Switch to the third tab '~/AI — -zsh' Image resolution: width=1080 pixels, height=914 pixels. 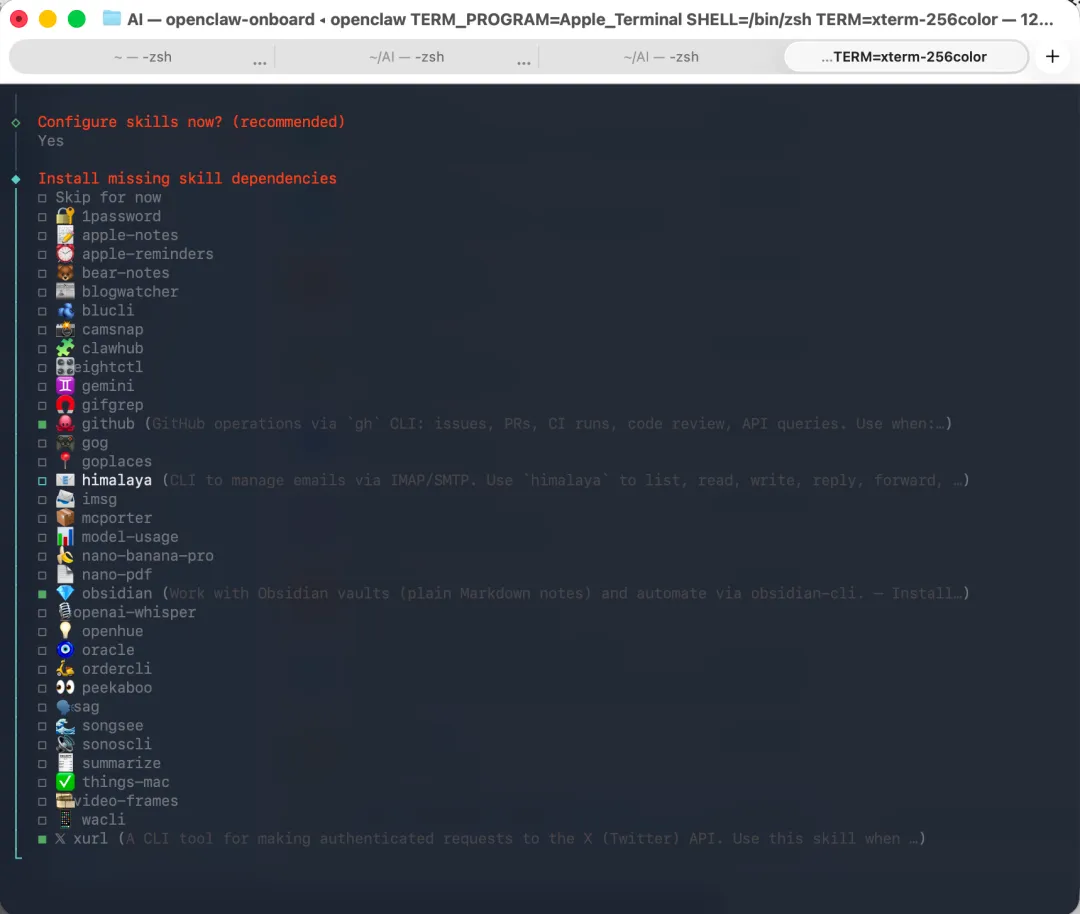point(661,57)
